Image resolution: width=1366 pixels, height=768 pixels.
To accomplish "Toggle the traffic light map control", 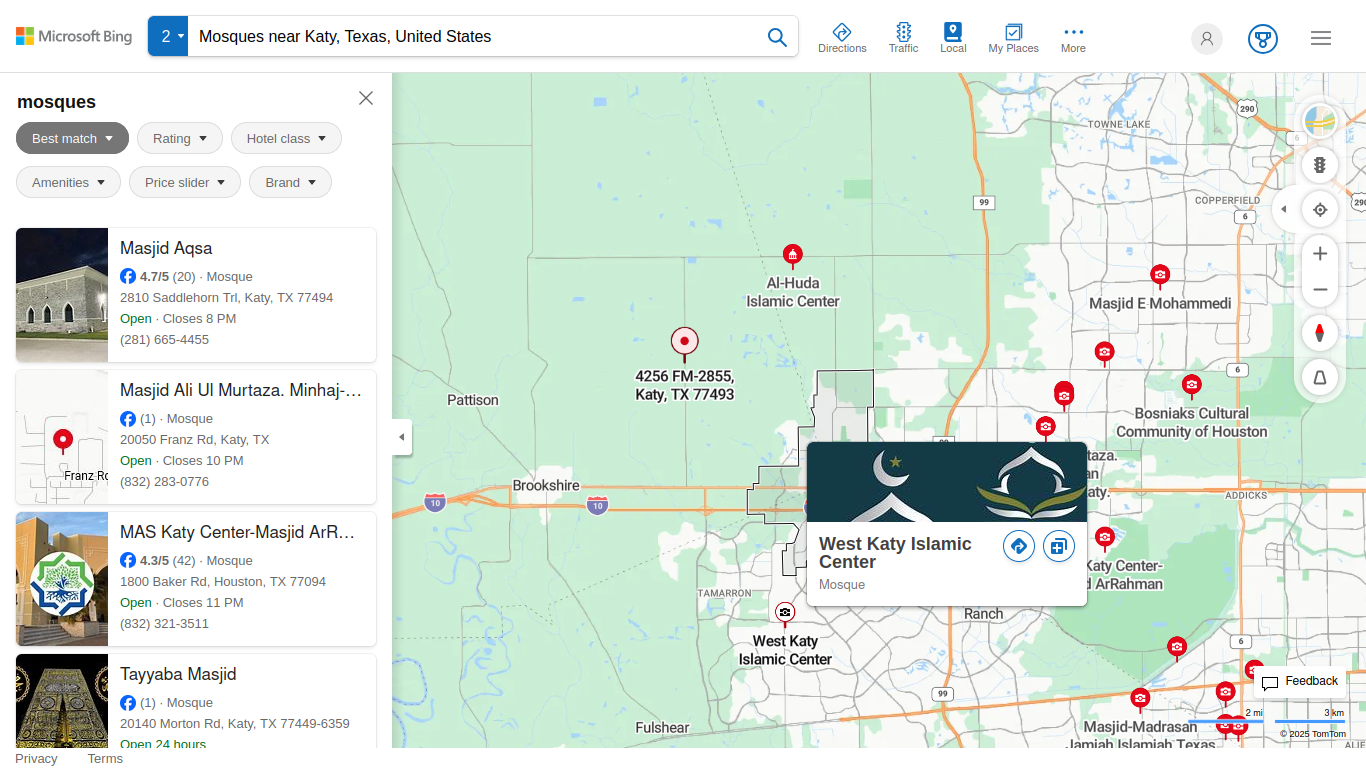I will tap(1320, 165).
